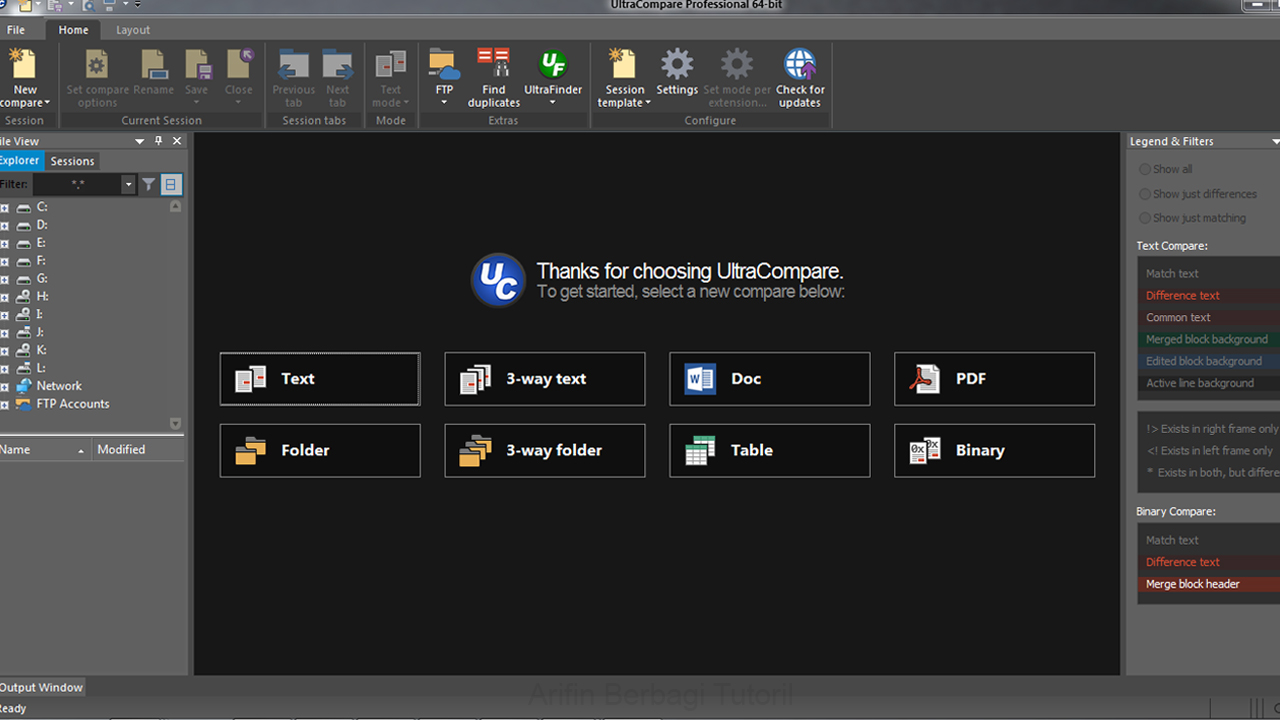This screenshot has width=1280, height=720.
Task: Switch to the Home ribbon tab
Action: [73, 30]
